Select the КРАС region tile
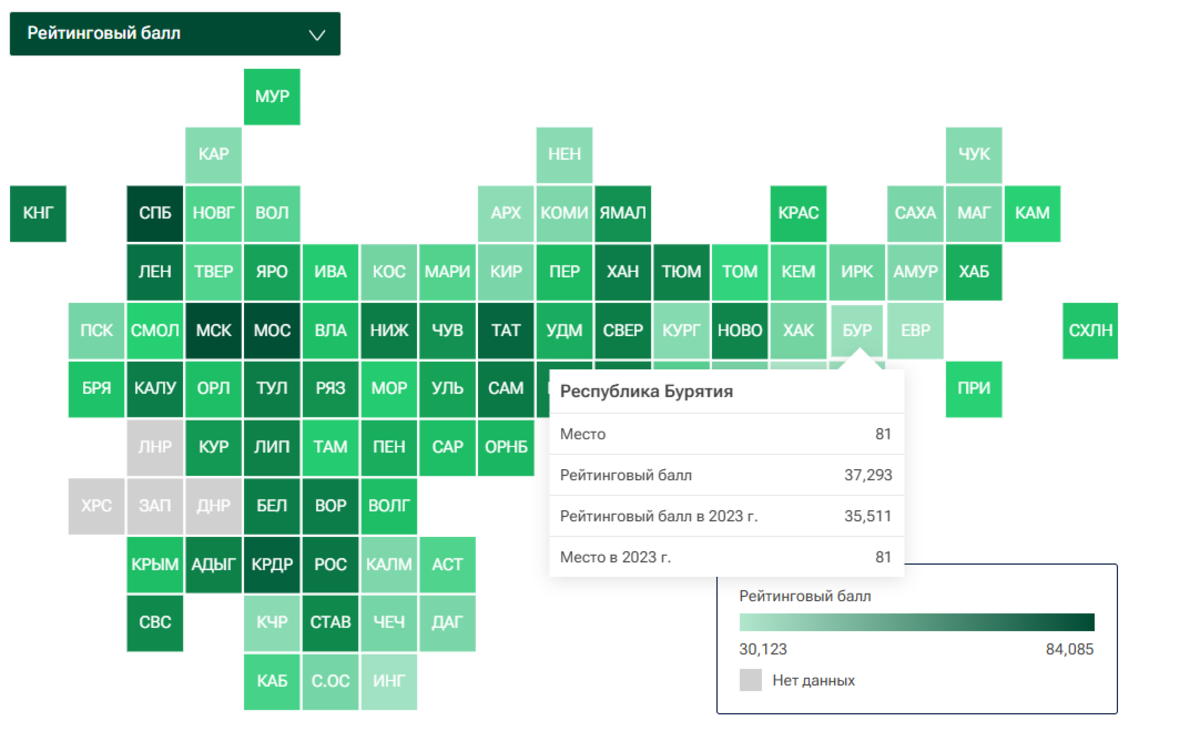This screenshot has height=731, width=1200. tap(798, 213)
